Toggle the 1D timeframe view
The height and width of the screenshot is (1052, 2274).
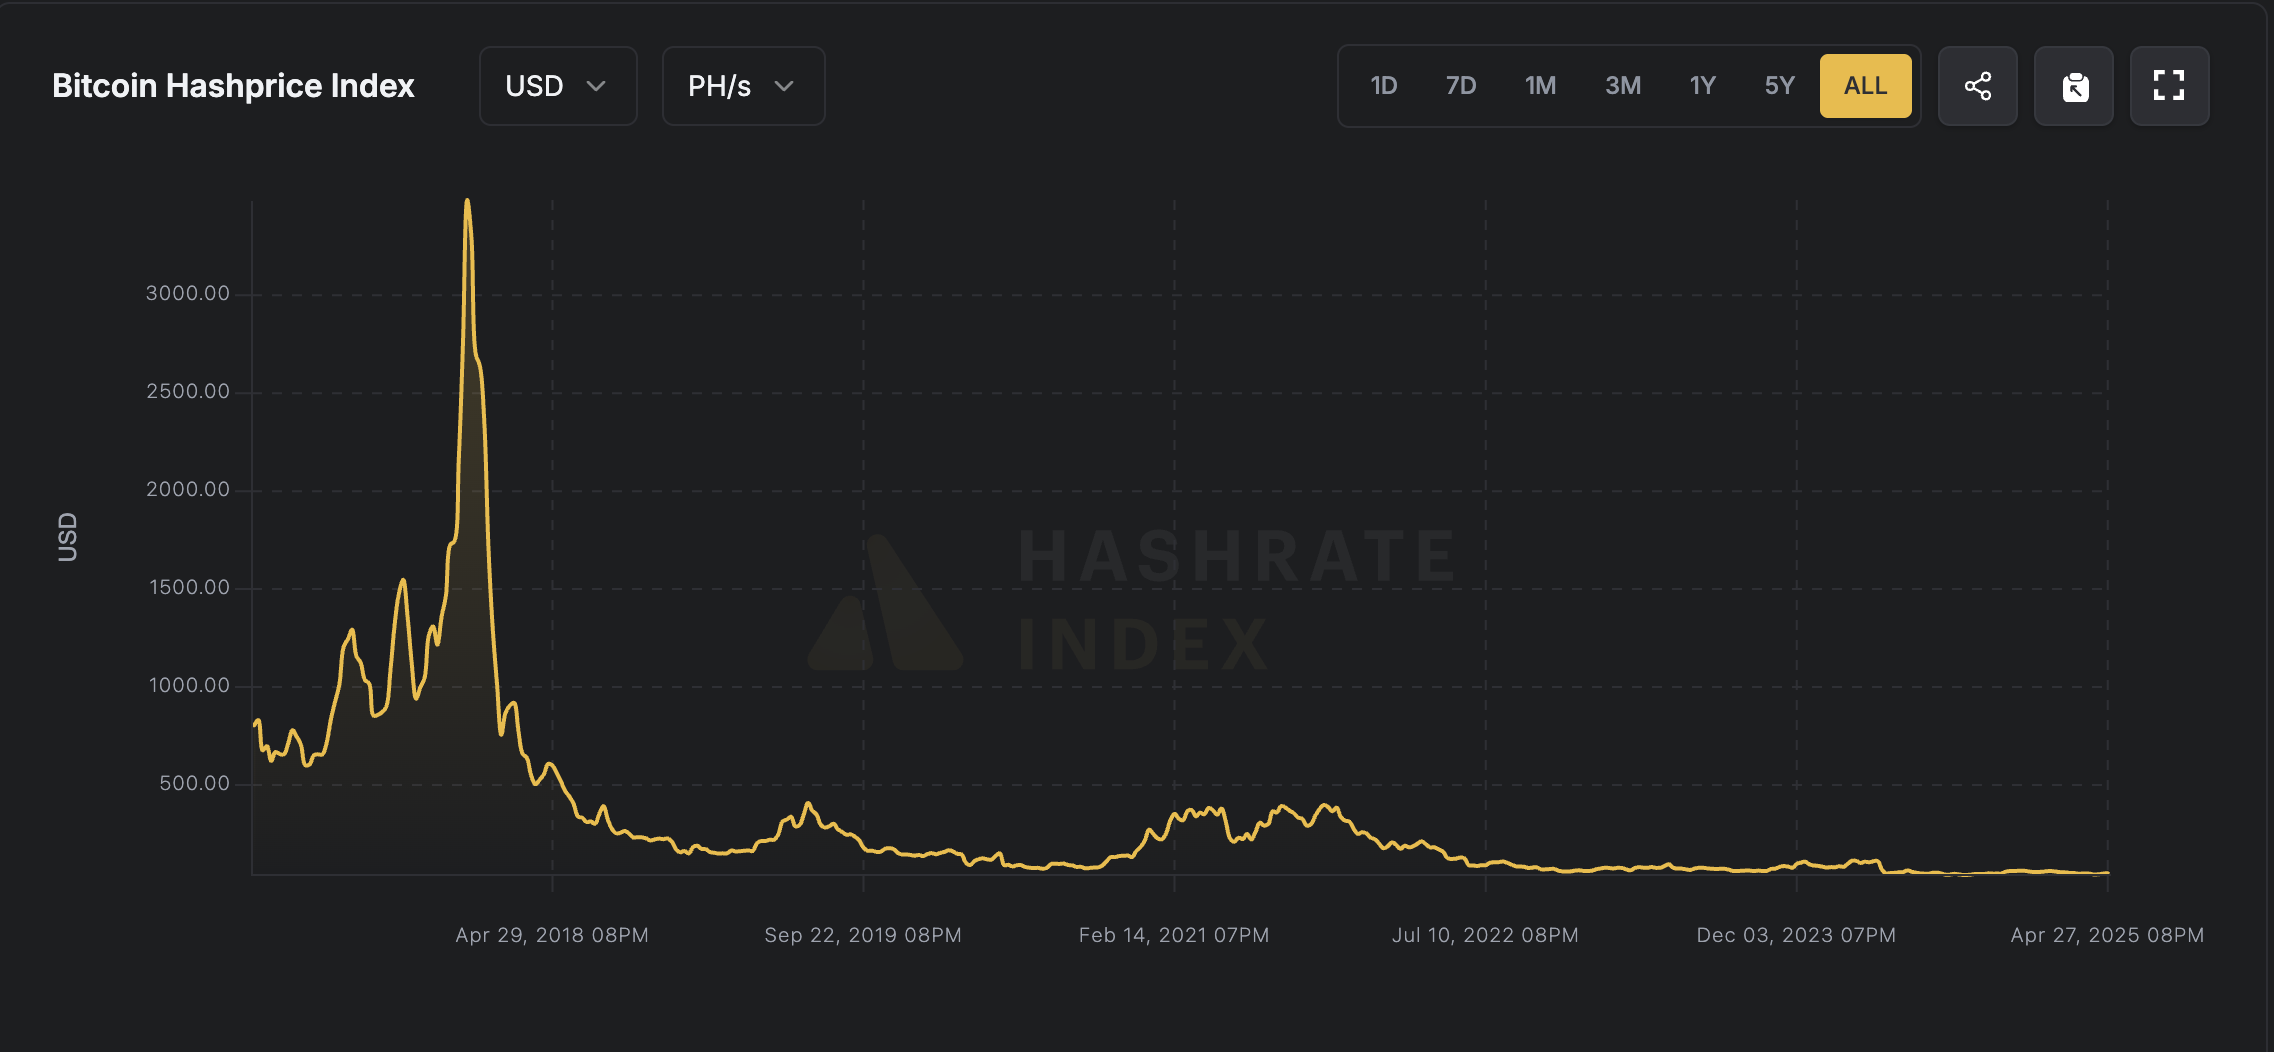1384,86
